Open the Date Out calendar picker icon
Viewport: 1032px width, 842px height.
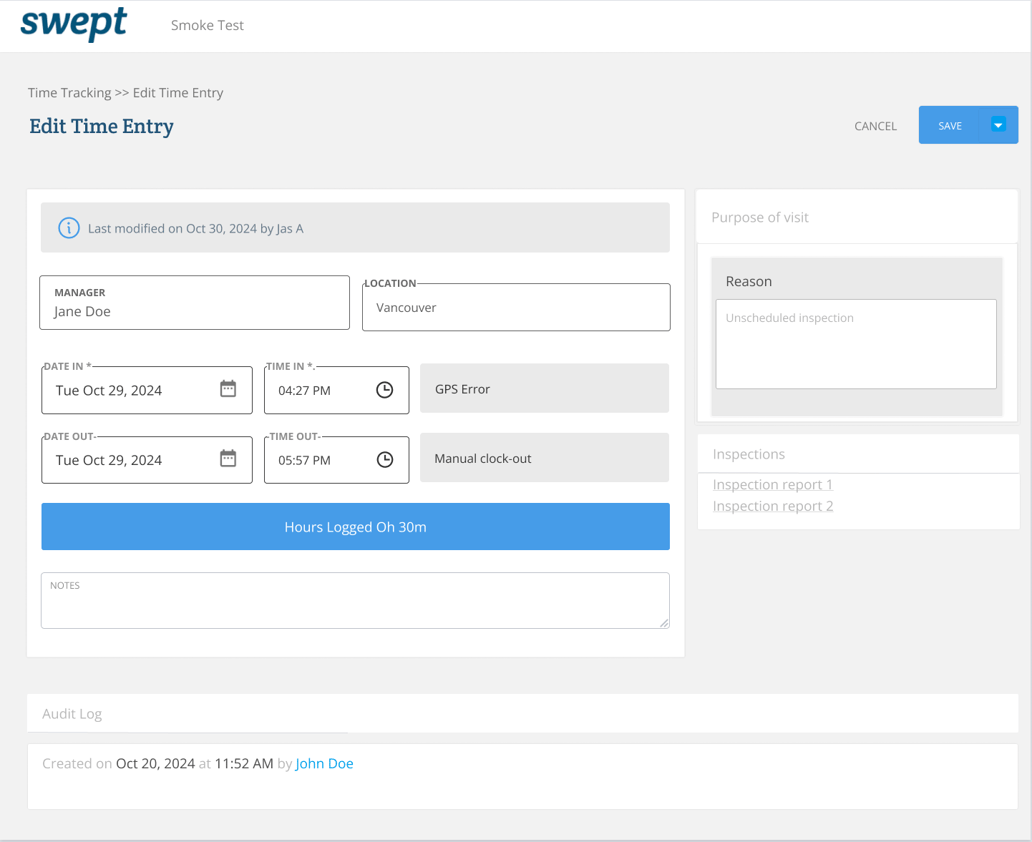tap(228, 459)
